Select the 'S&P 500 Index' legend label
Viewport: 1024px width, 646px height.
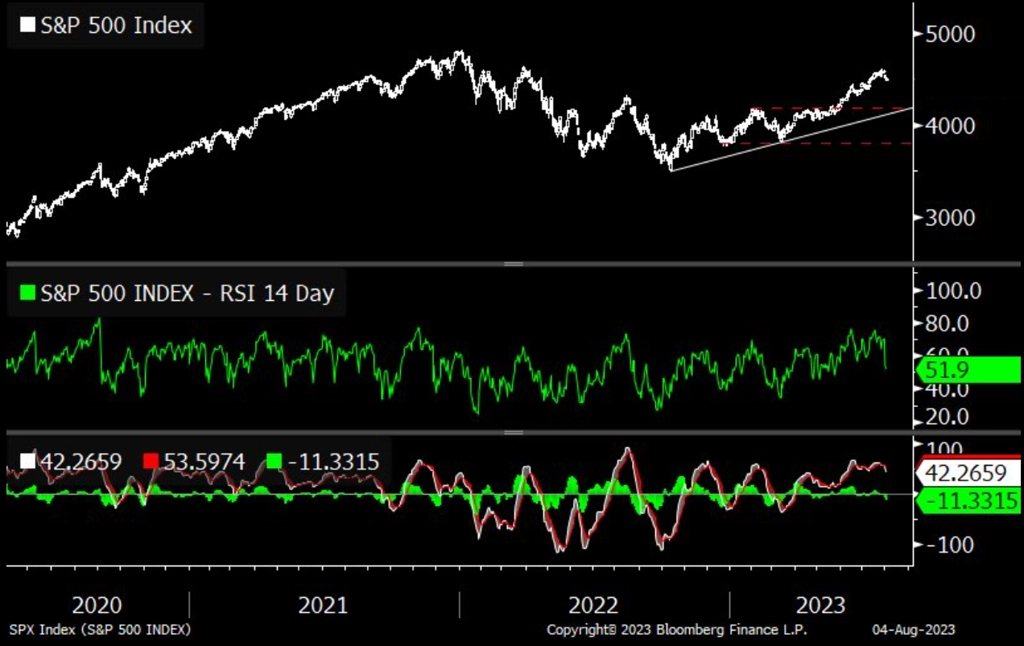tap(116, 25)
